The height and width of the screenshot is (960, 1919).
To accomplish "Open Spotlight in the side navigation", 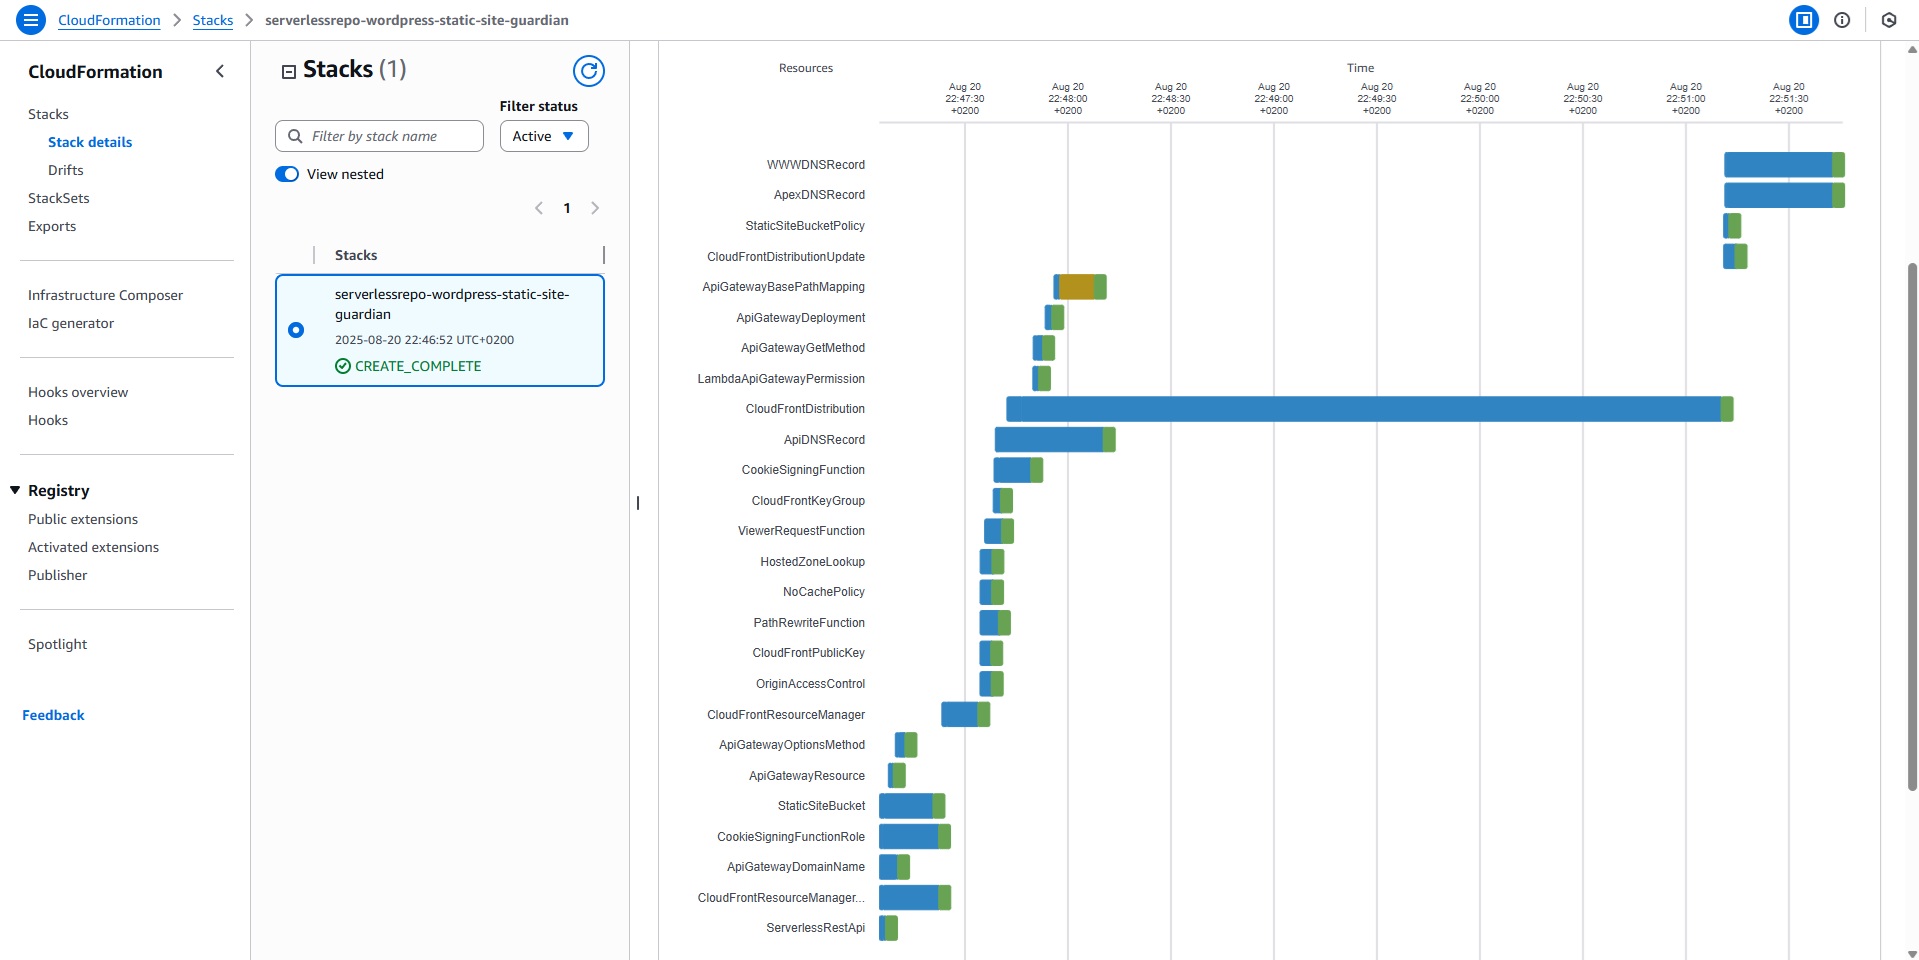I will [58, 644].
